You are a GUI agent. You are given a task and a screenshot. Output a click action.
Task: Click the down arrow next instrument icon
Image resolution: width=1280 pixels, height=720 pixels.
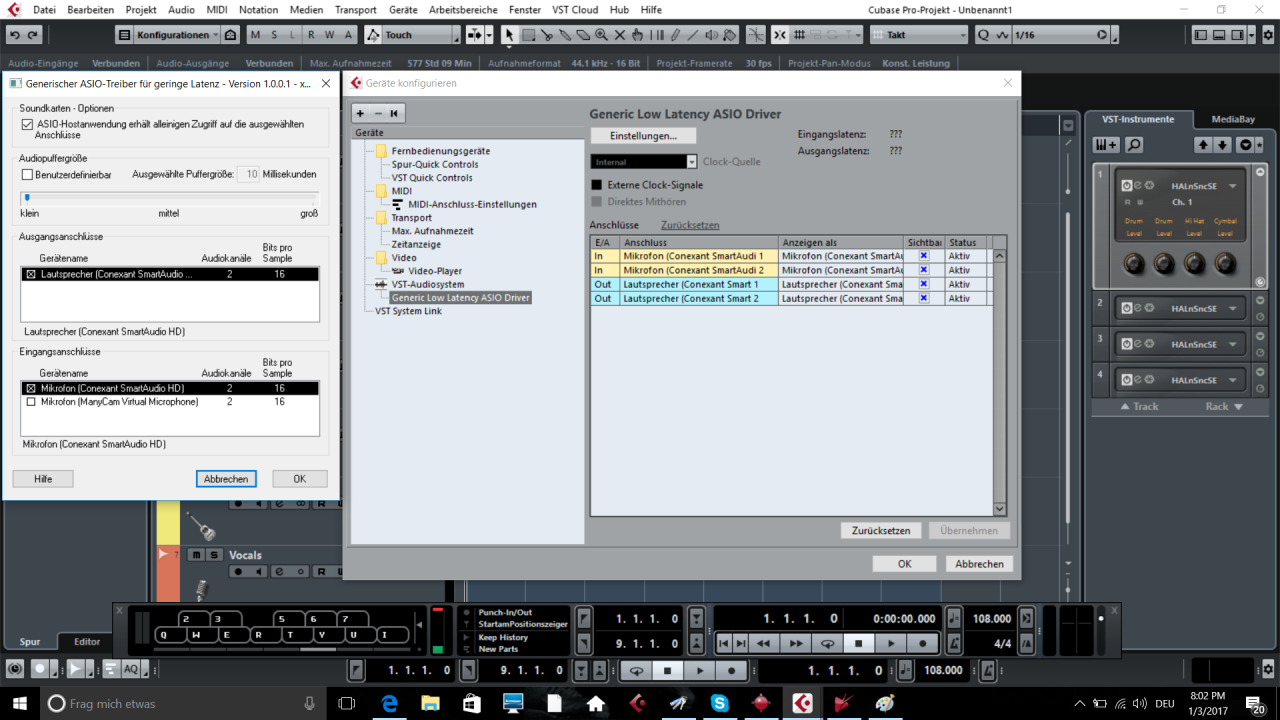[1222, 145]
